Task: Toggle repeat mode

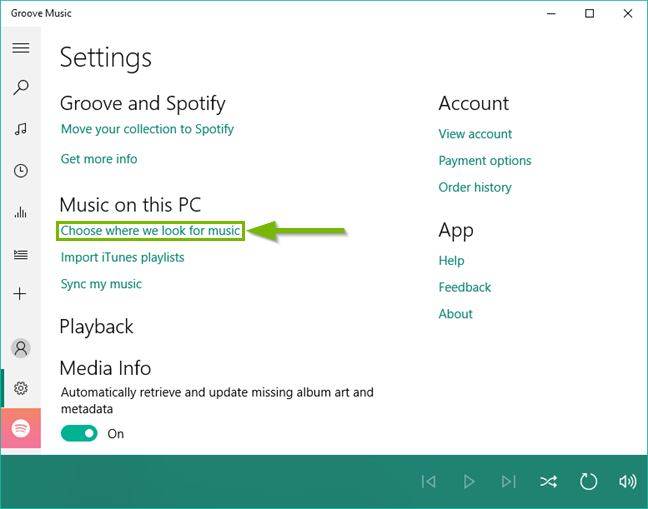Action: 588,481
